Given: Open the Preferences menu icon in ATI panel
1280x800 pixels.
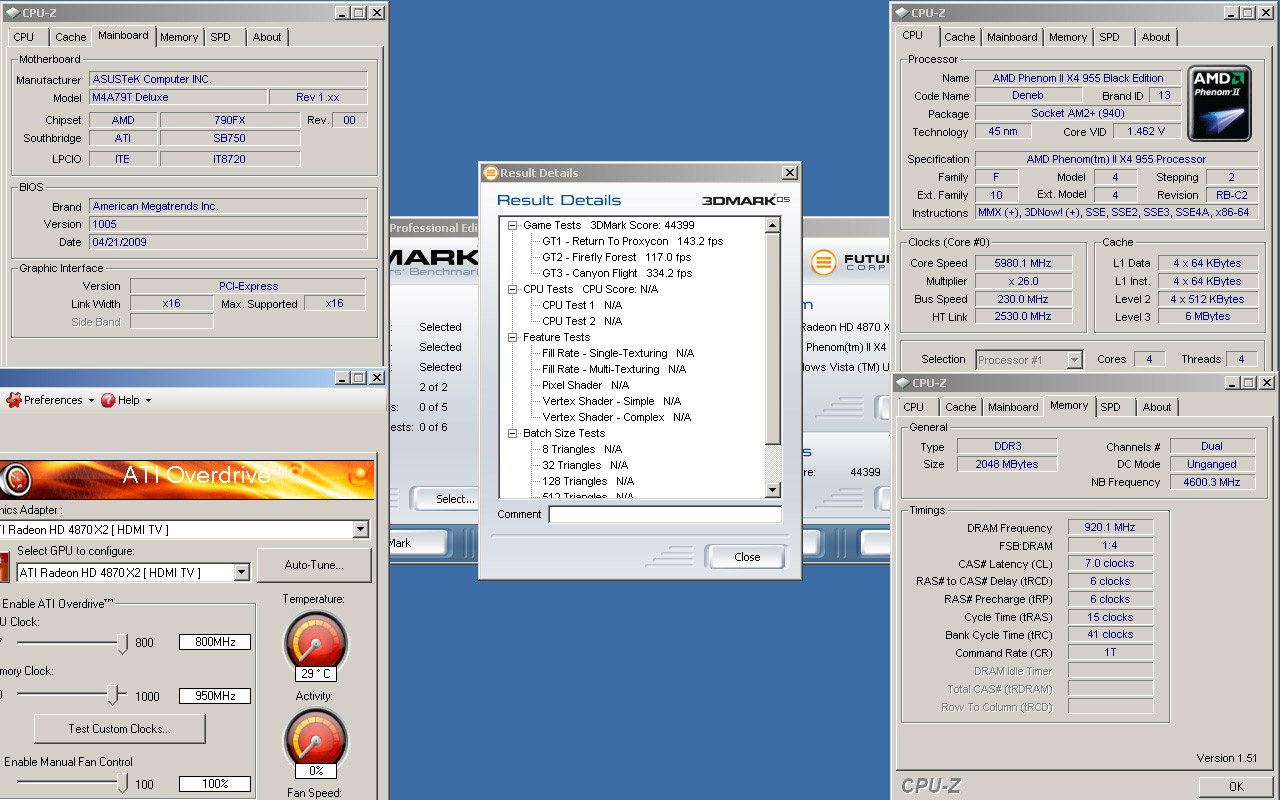Looking at the screenshot, I should [14, 400].
